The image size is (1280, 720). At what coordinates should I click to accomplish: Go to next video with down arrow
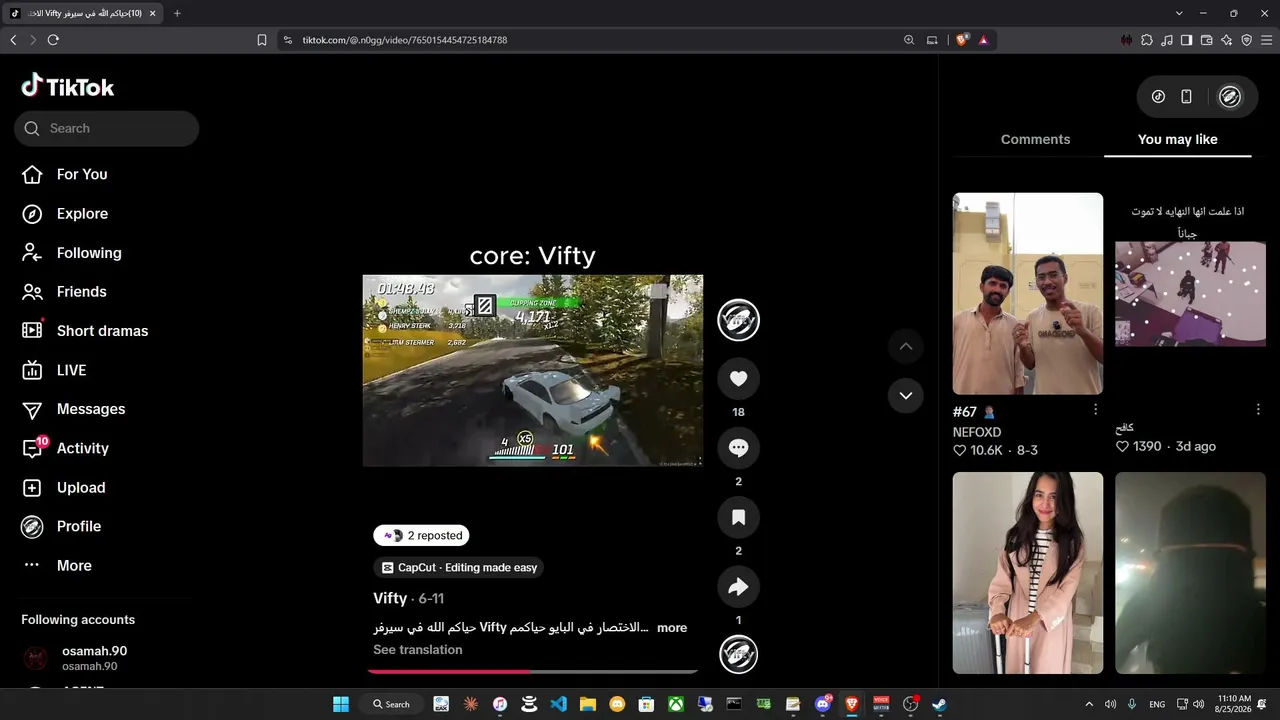coord(905,395)
